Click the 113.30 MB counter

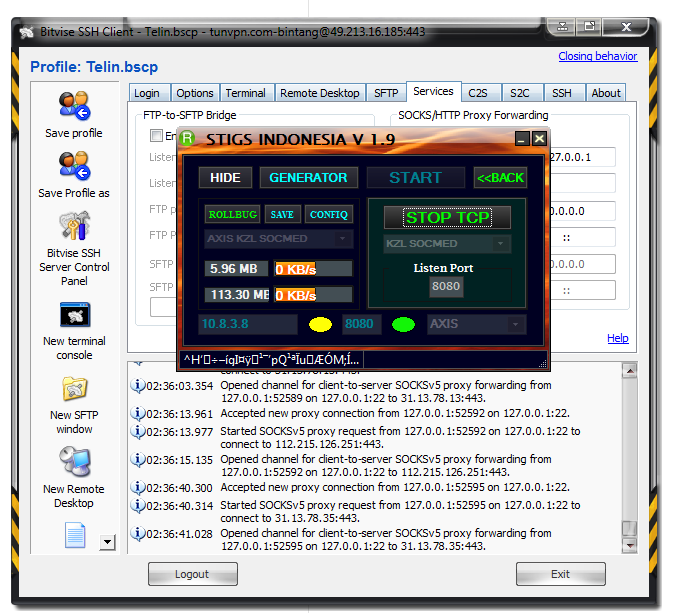(237, 295)
